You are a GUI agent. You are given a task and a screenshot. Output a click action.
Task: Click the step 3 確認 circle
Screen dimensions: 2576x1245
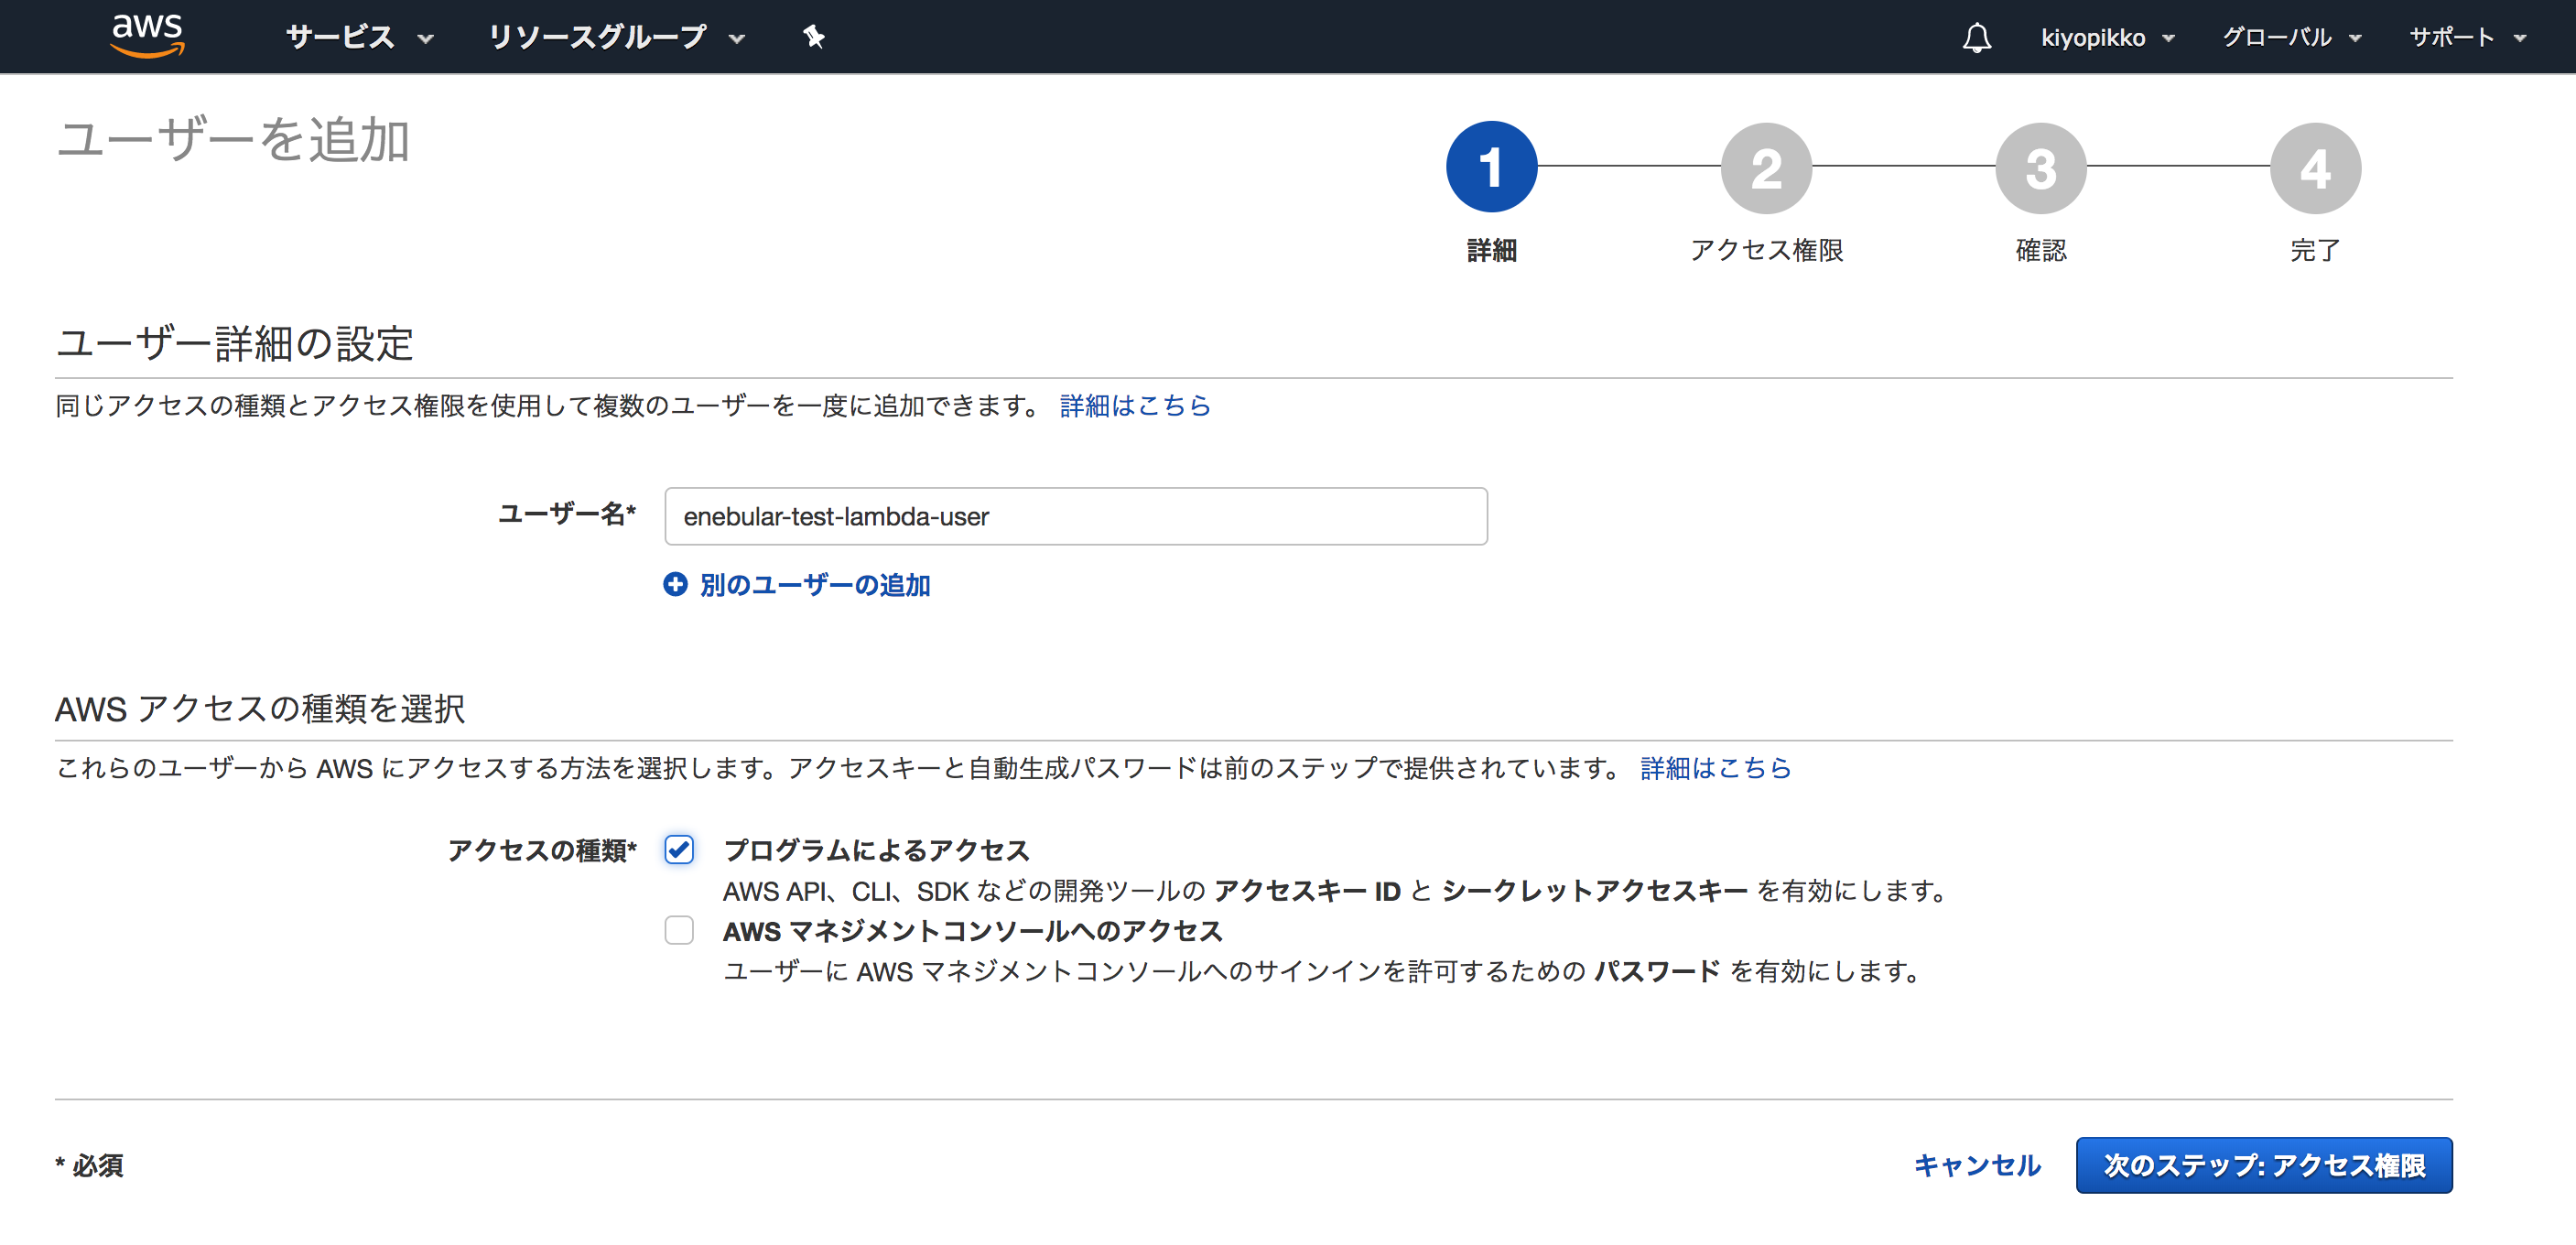tap(2040, 167)
